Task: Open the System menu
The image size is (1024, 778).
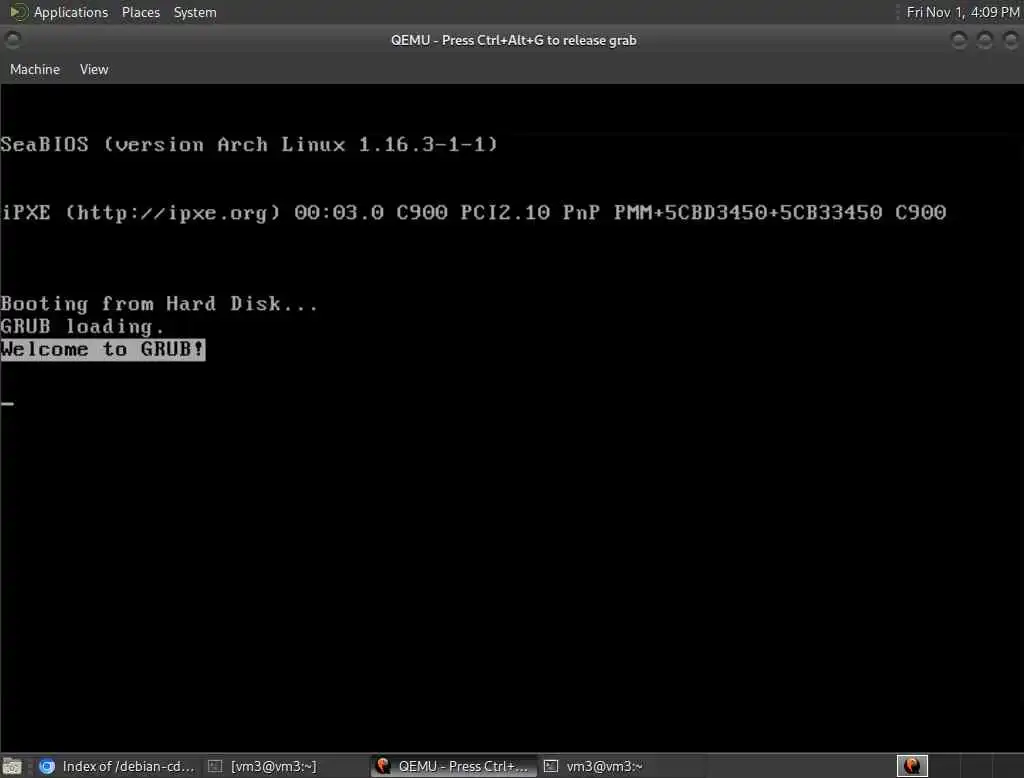Action: 195,12
